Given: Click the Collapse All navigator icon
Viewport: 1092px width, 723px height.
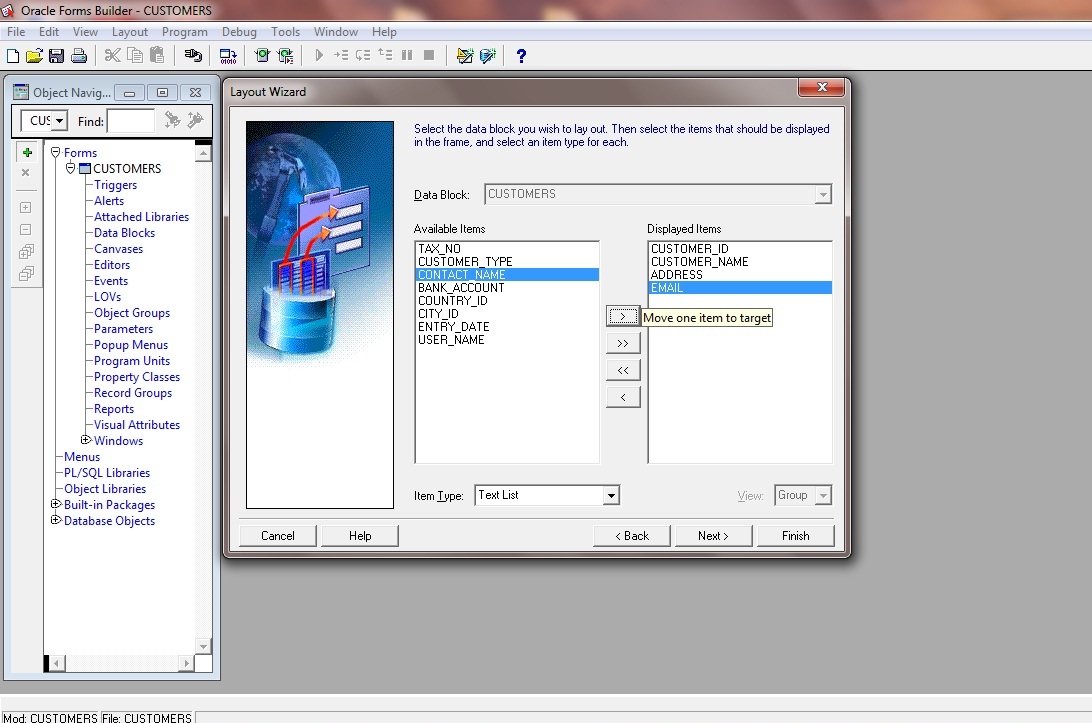Looking at the screenshot, I should tap(26, 274).
